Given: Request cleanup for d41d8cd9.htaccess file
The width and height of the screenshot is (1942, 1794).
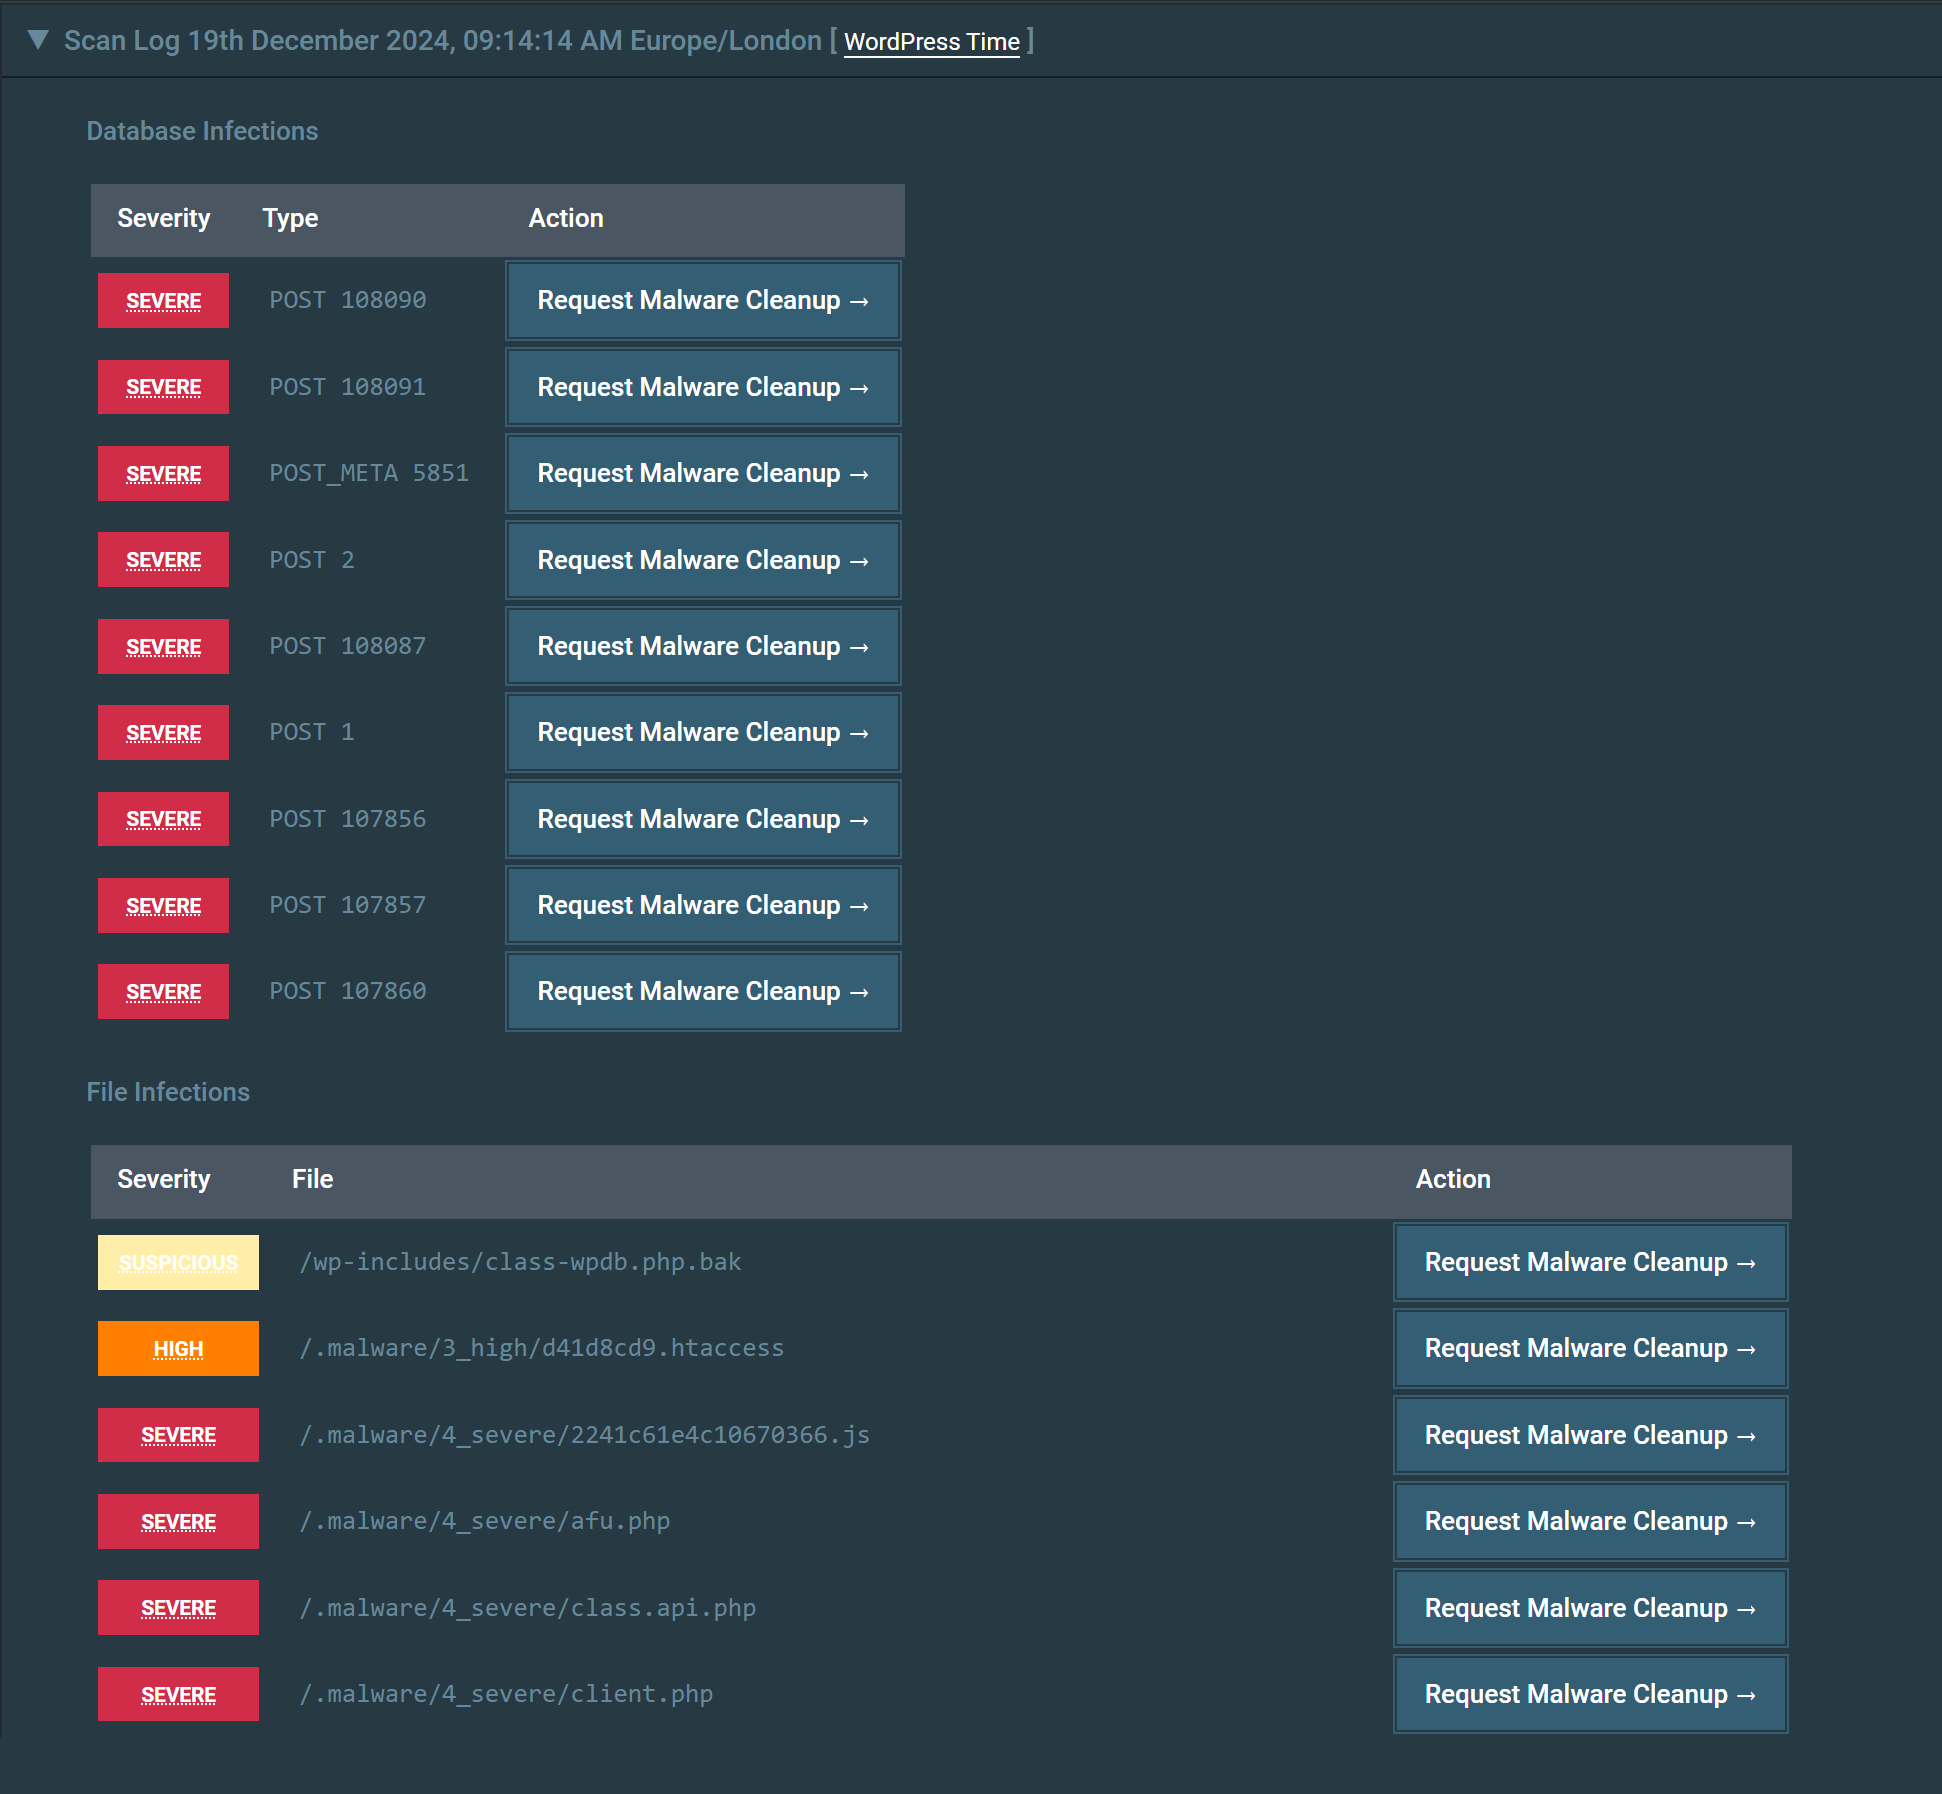Looking at the screenshot, I should click(x=1590, y=1349).
